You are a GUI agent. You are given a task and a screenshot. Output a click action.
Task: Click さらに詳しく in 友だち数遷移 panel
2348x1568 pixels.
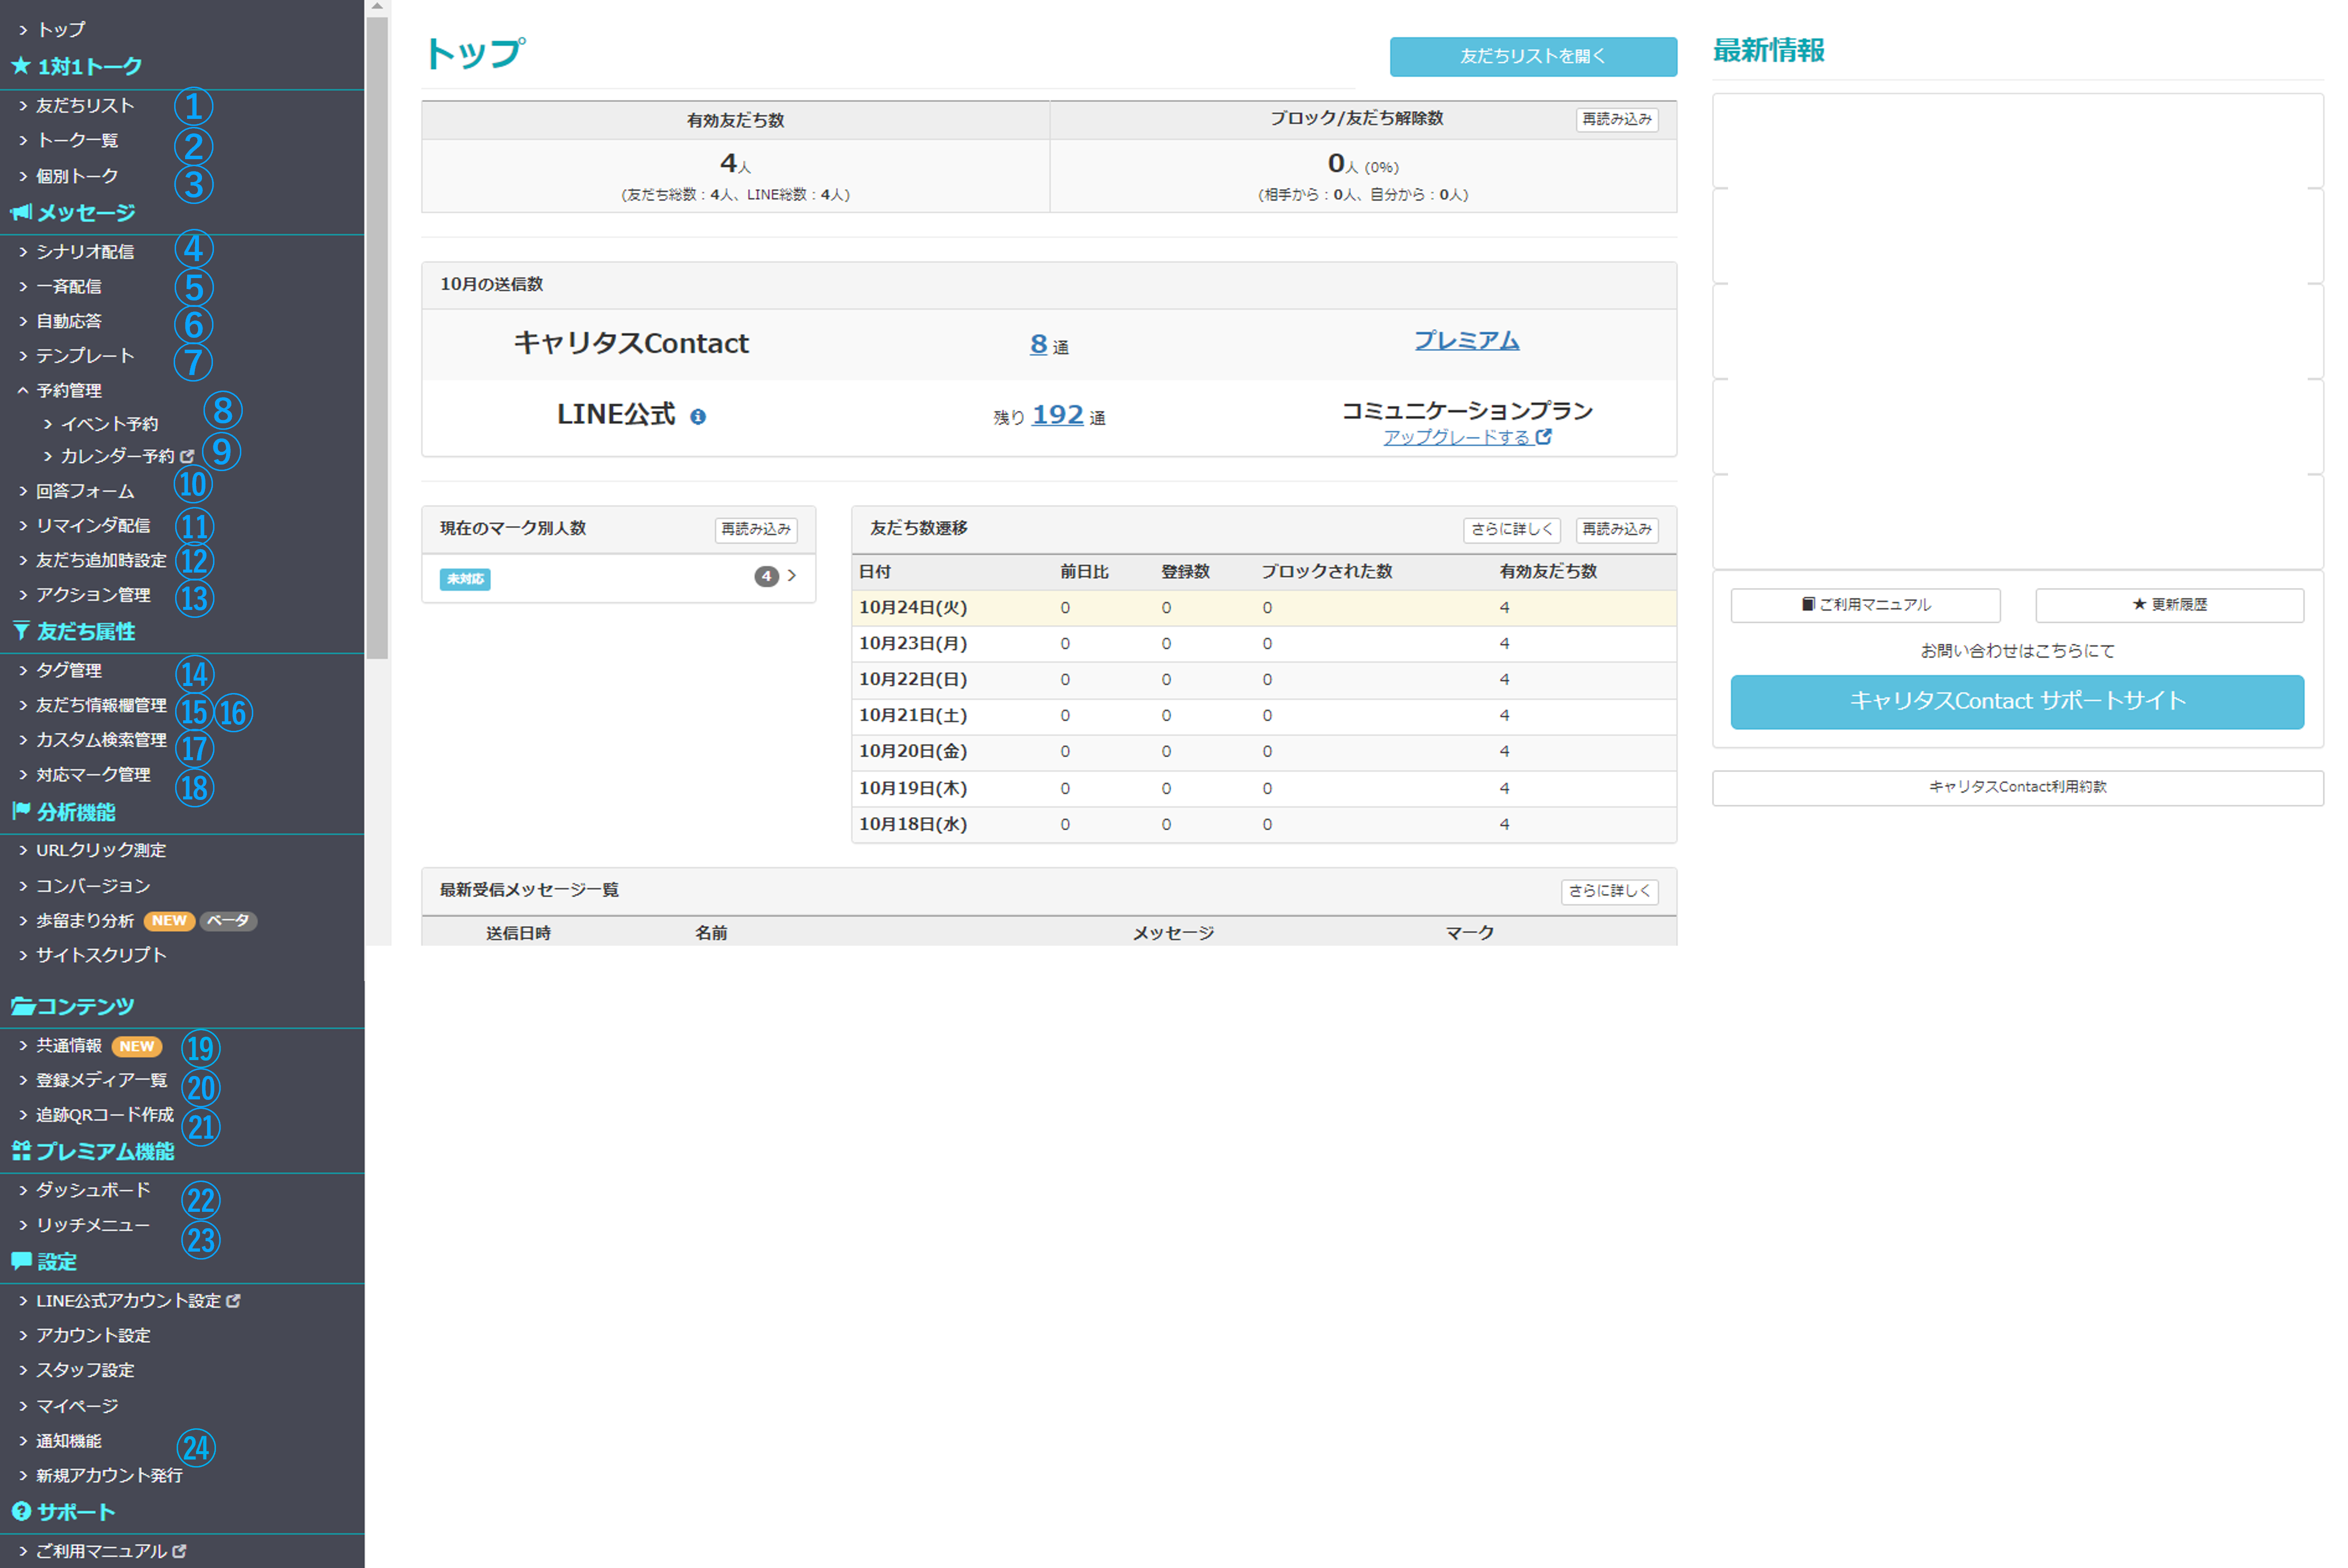coord(1511,529)
